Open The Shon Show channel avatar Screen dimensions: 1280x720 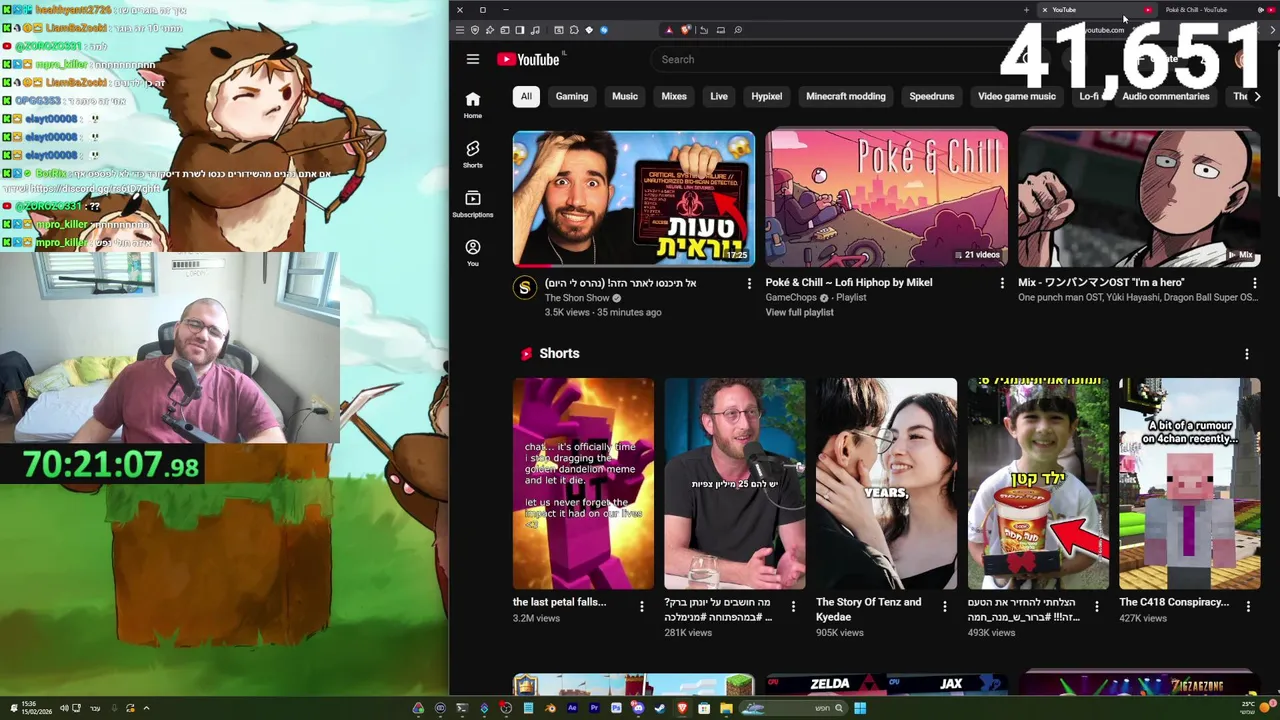(x=524, y=289)
